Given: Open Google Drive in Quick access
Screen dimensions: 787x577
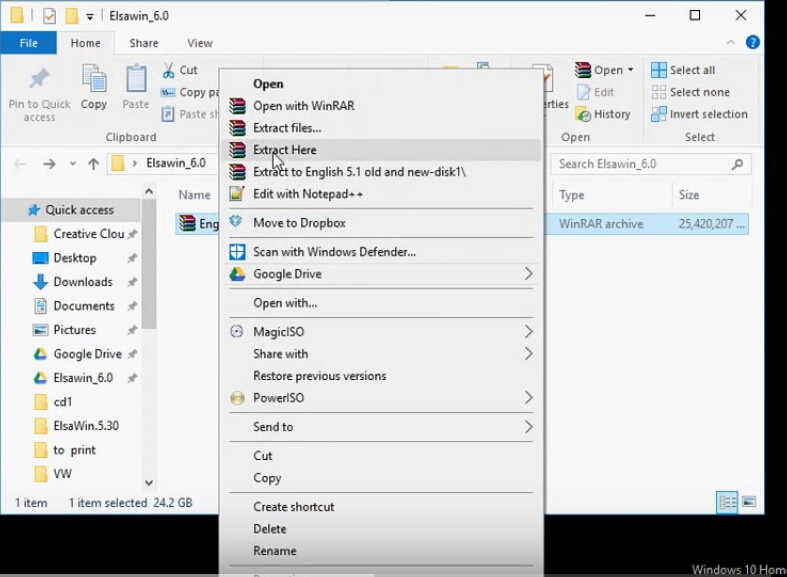Looking at the screenshot, I should click(x=87, y=354).
